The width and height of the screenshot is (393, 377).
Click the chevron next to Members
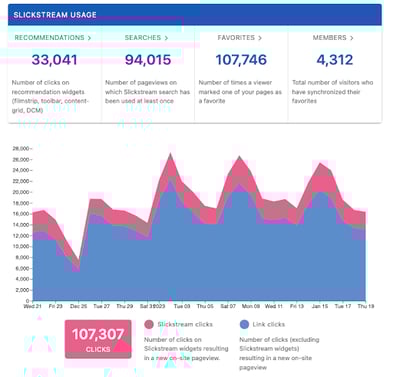point(351,38)
